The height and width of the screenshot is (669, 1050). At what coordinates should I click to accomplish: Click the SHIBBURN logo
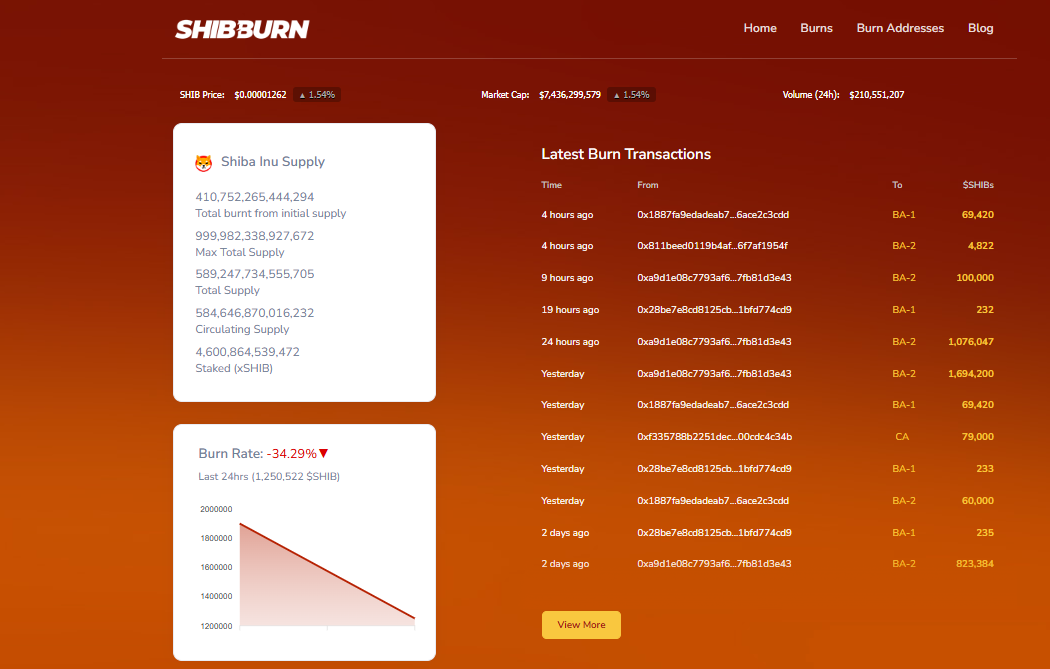(242, 29)
